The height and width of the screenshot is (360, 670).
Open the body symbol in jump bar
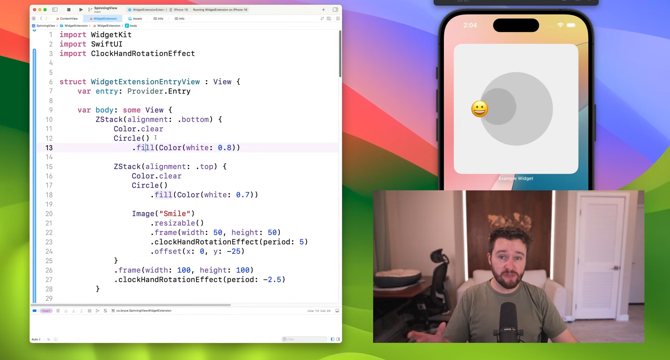click(131, 26)
